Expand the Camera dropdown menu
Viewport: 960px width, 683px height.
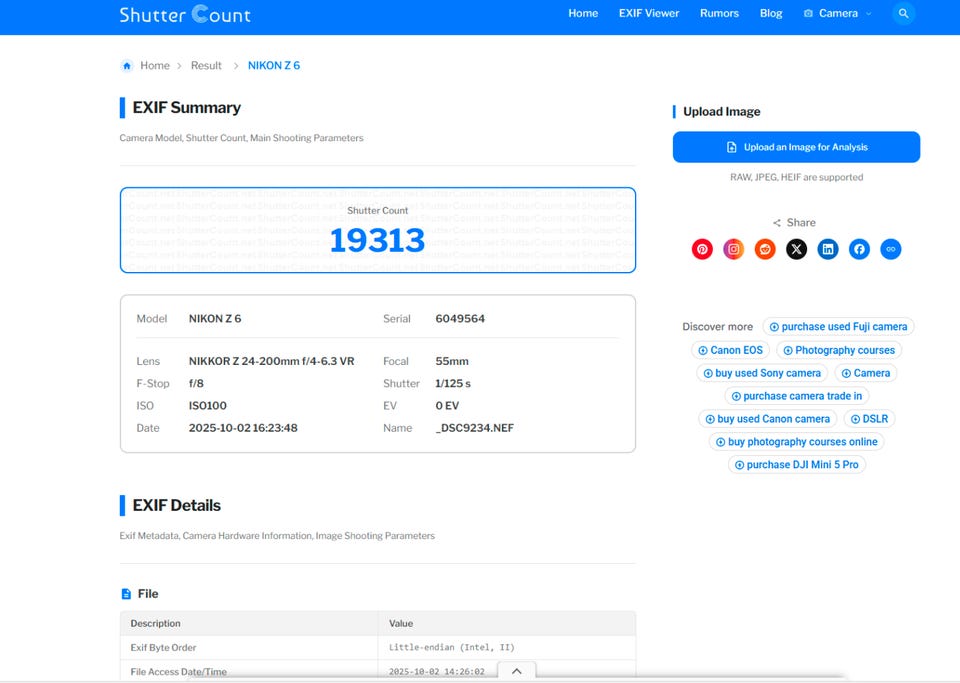click(x=837, y=14)
